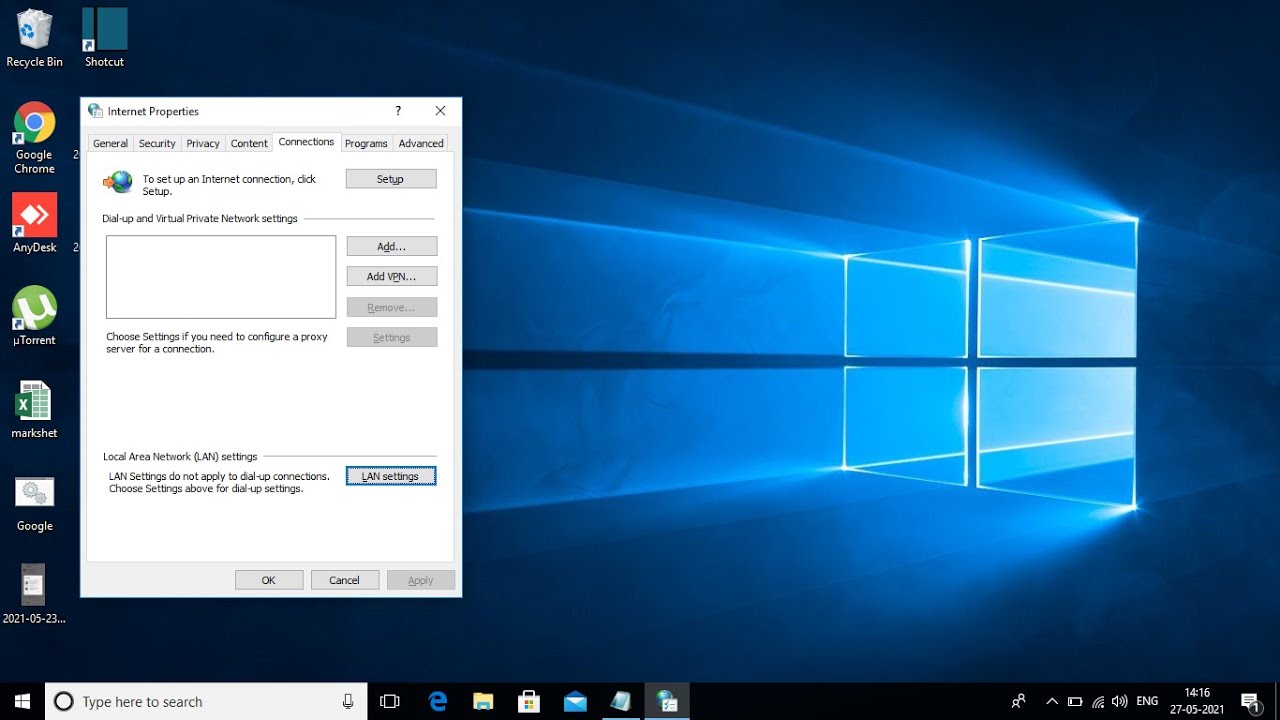1280x720 pixels.
Task: Launch Microsoft Edge from taskbar
Action: (x=437, y=701)
